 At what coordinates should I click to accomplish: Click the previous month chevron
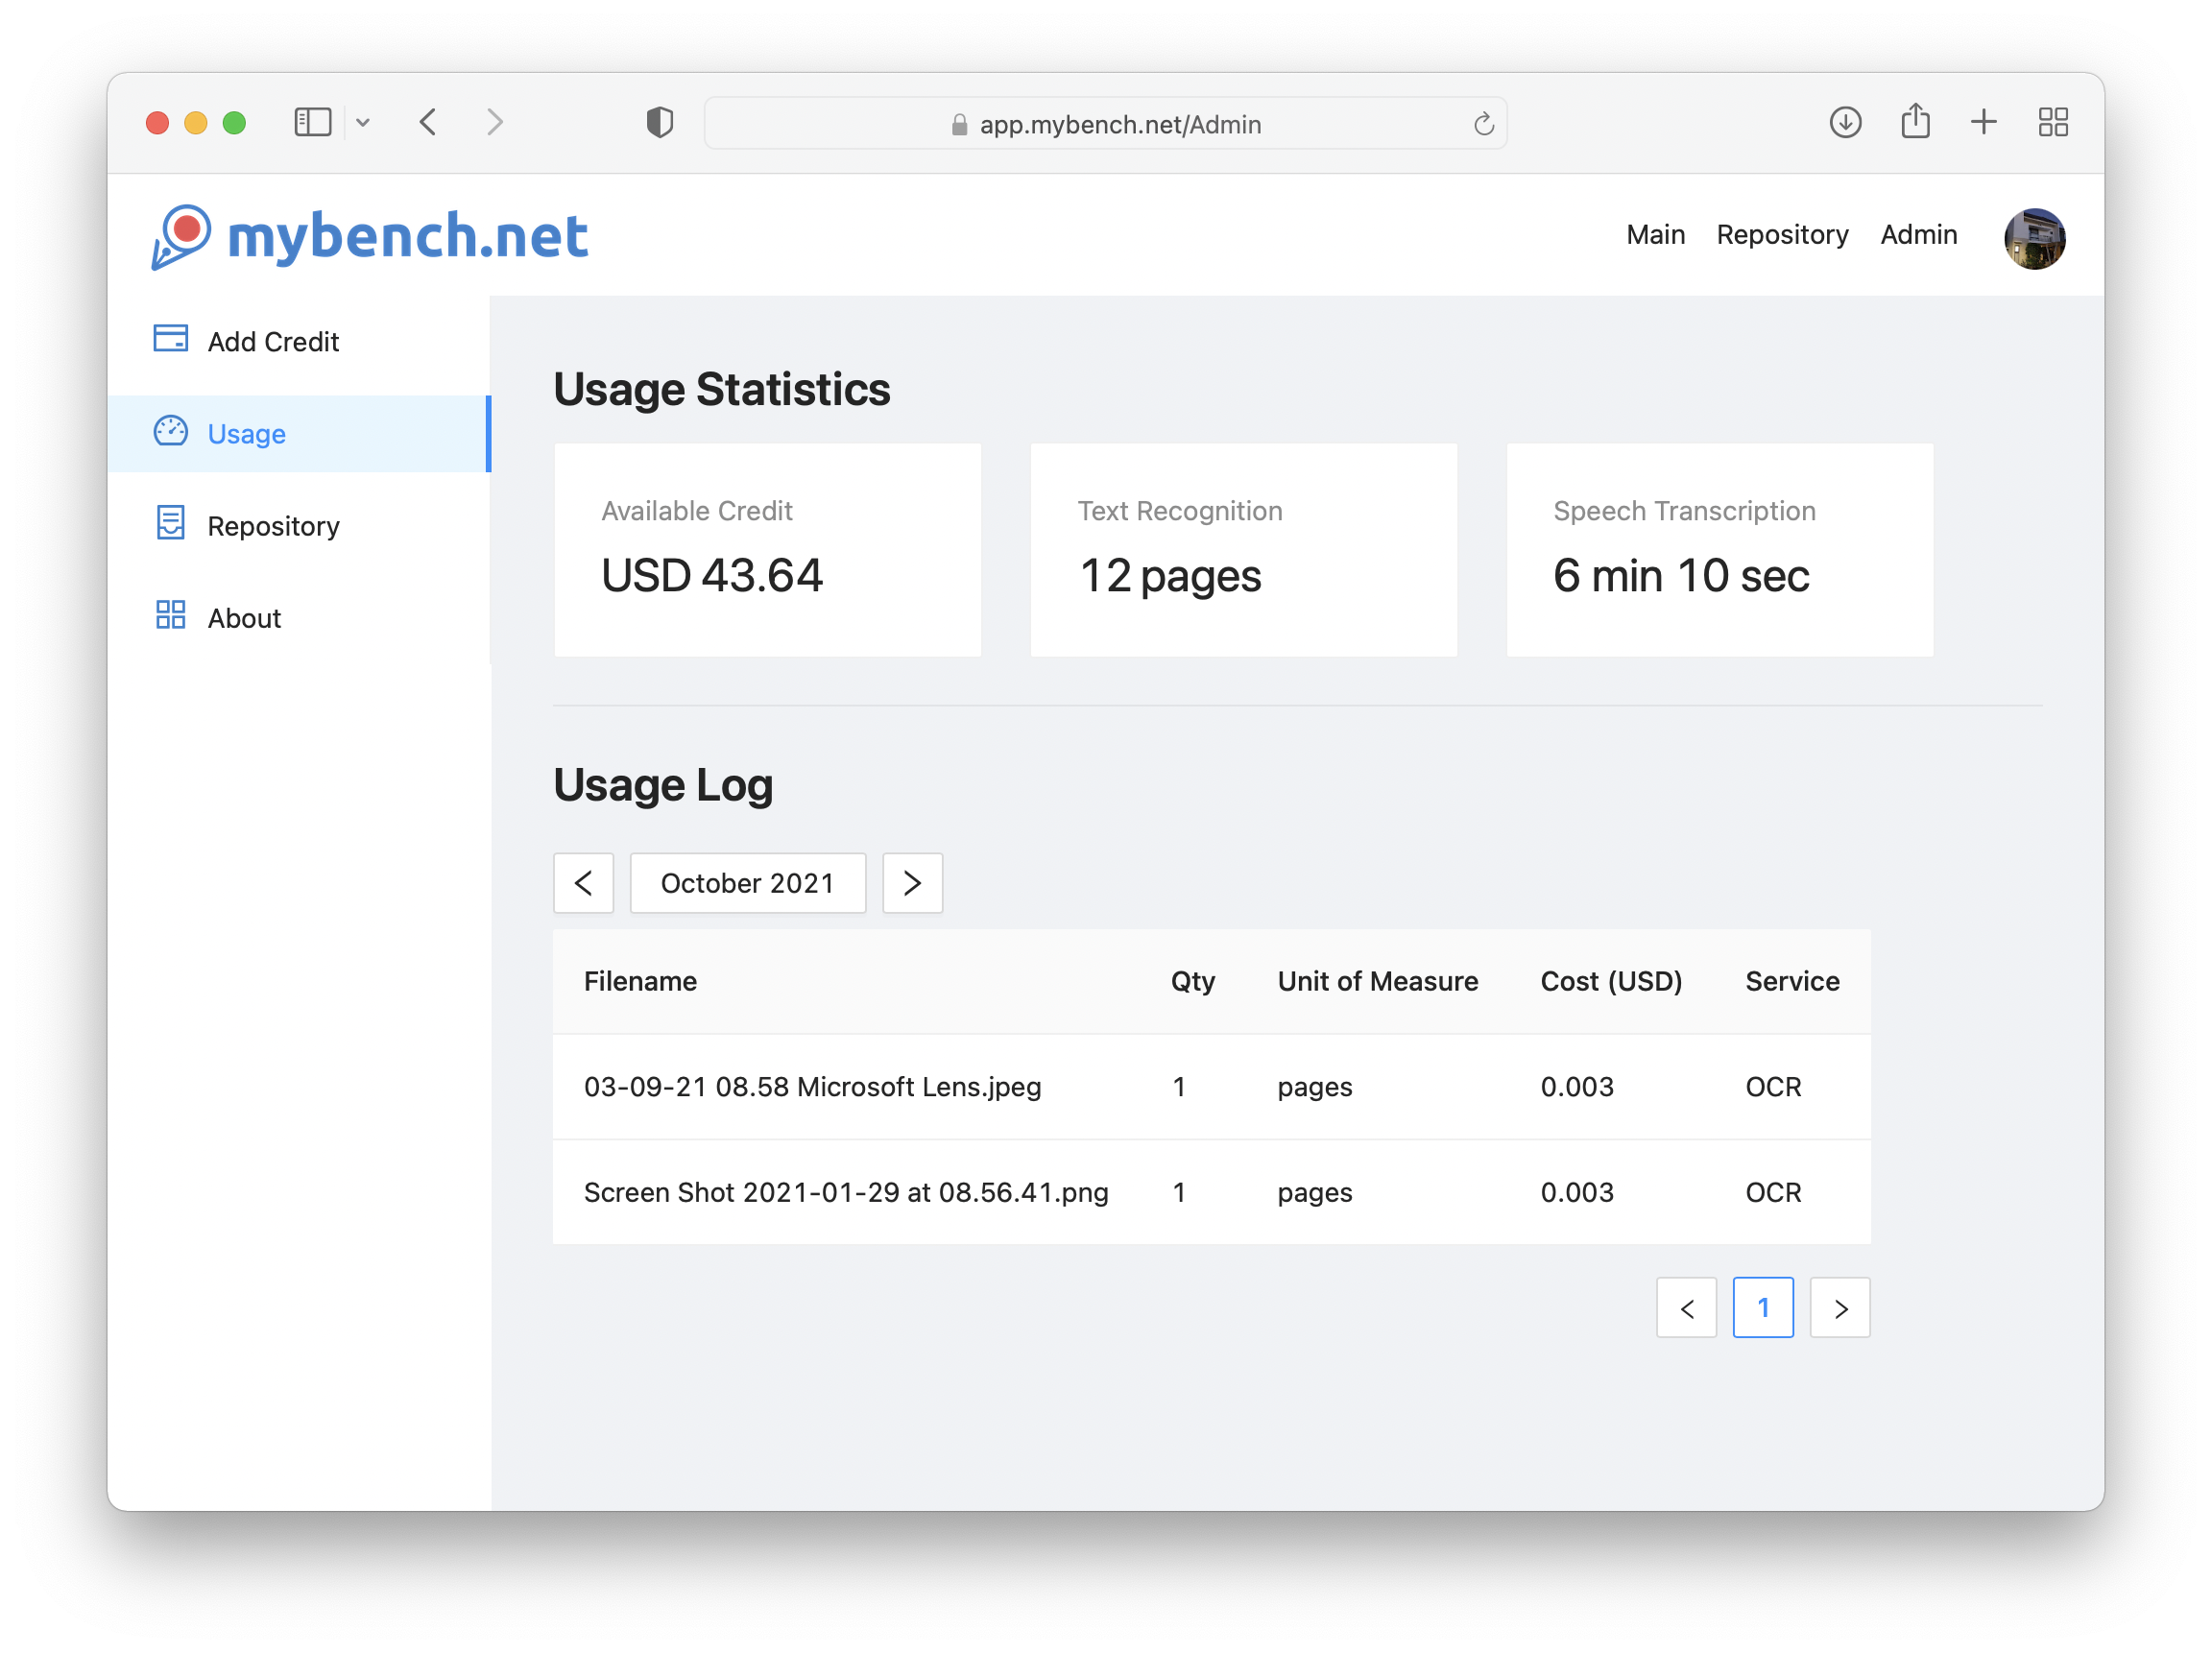[x=584, y=883]
